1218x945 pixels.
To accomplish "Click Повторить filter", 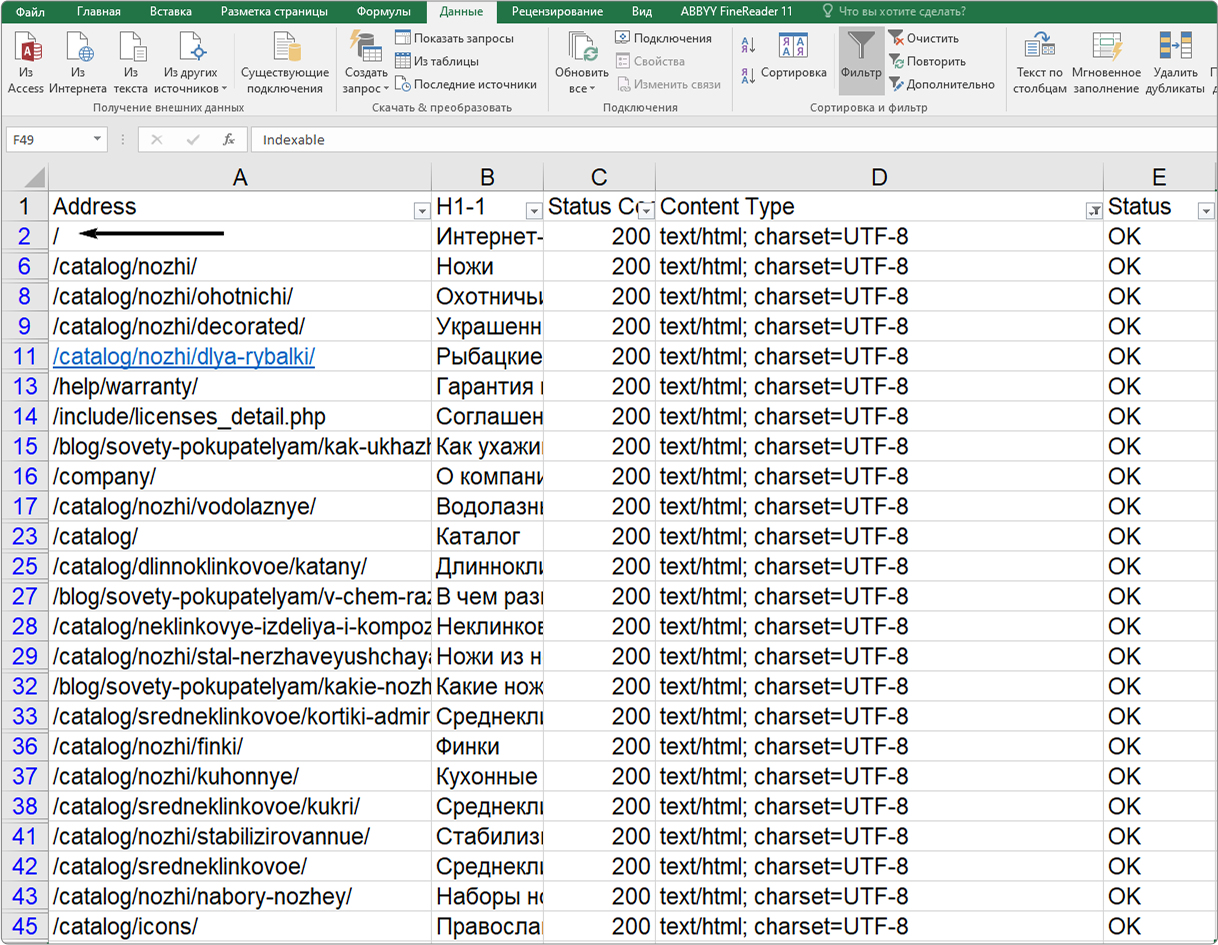I will point(927,61).
